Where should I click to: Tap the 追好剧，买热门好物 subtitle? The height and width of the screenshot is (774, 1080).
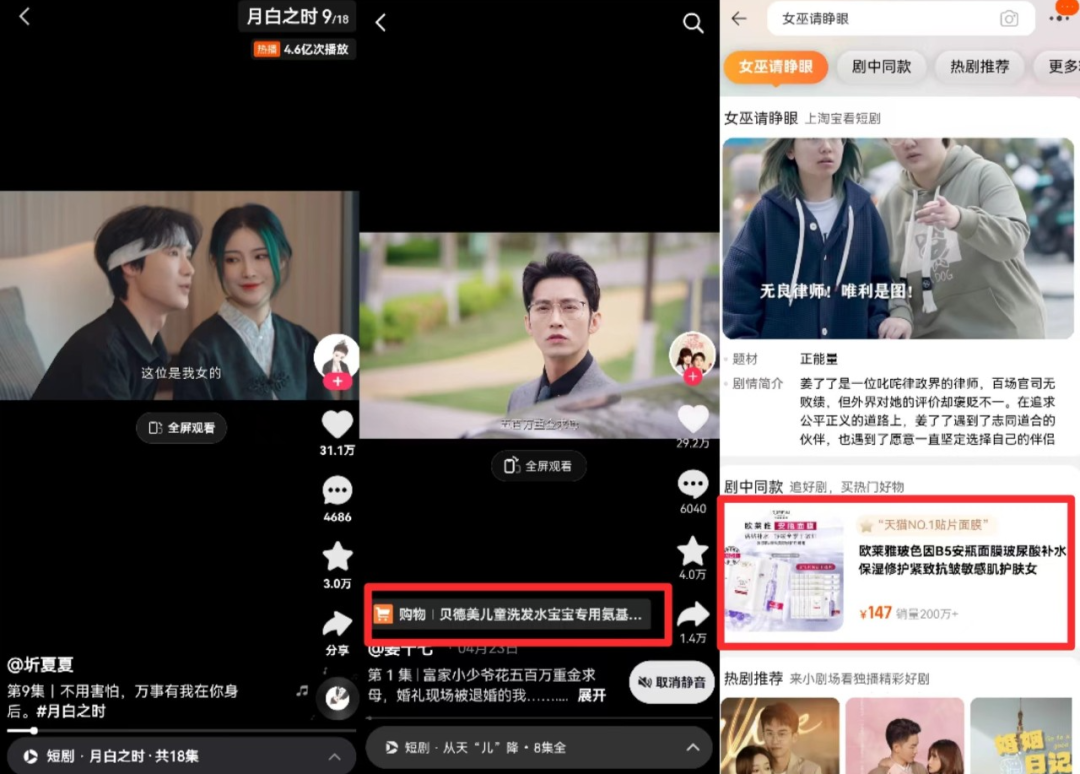click(x=847, y=488)
